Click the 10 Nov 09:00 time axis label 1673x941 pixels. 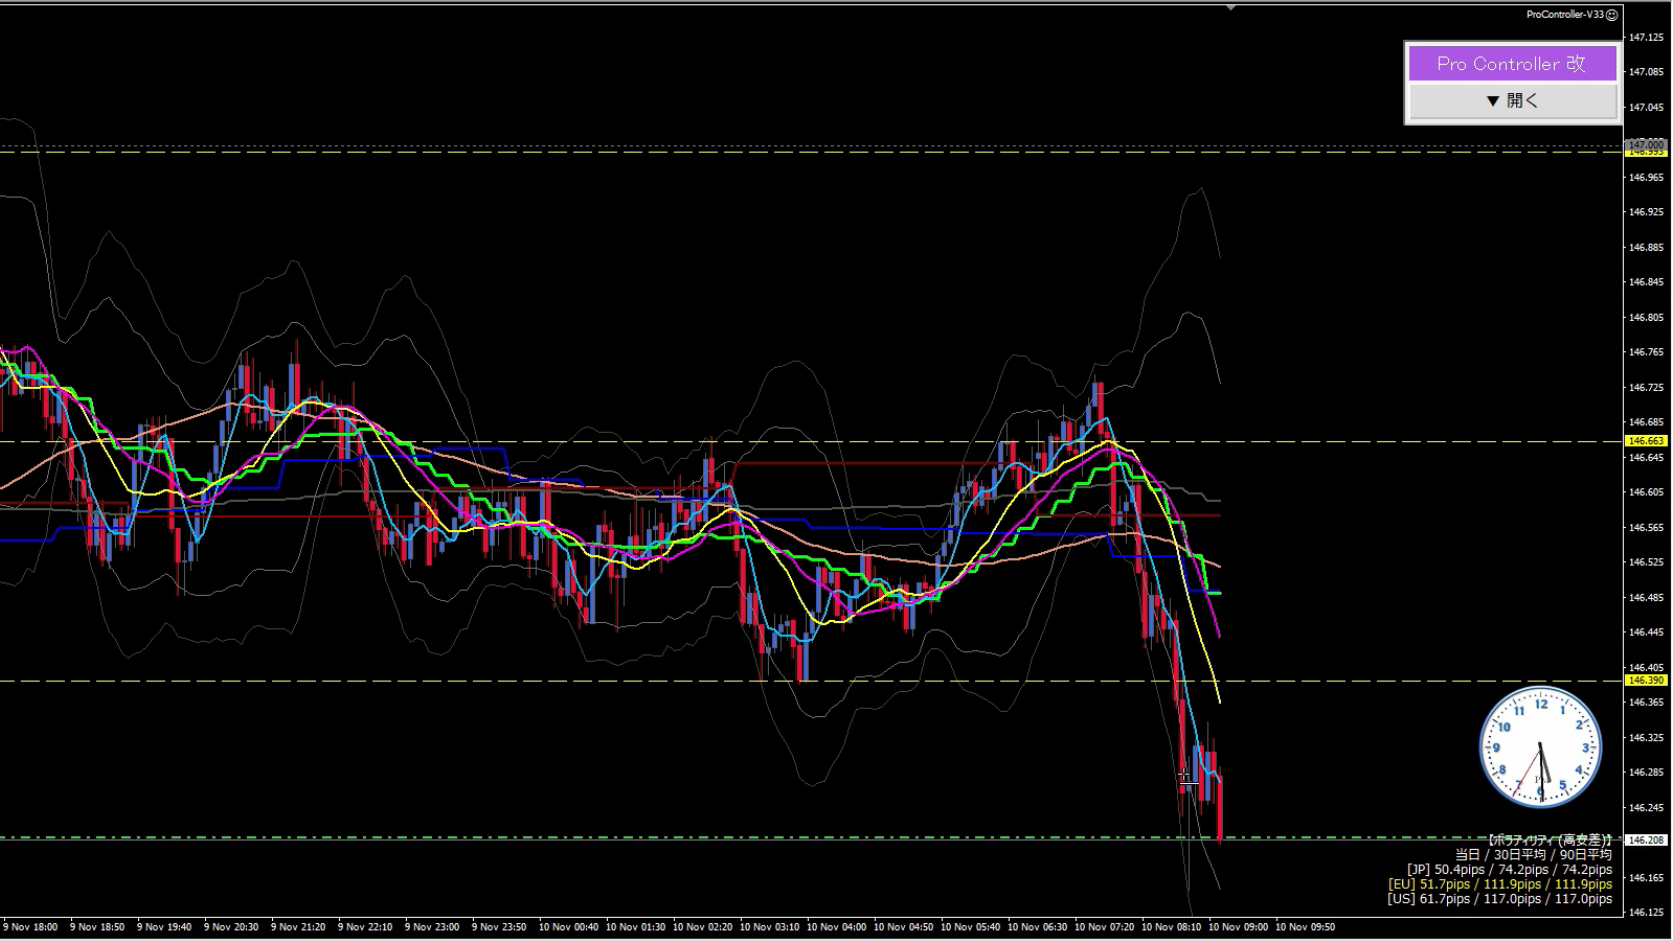pyautogui.click(x=1238, y=927)
